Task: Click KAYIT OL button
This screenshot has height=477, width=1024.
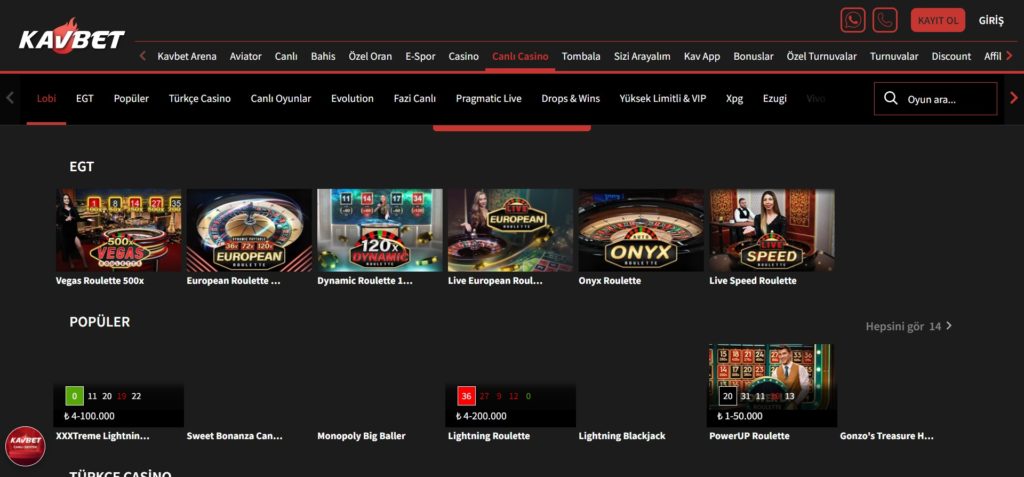Action: 937,20
